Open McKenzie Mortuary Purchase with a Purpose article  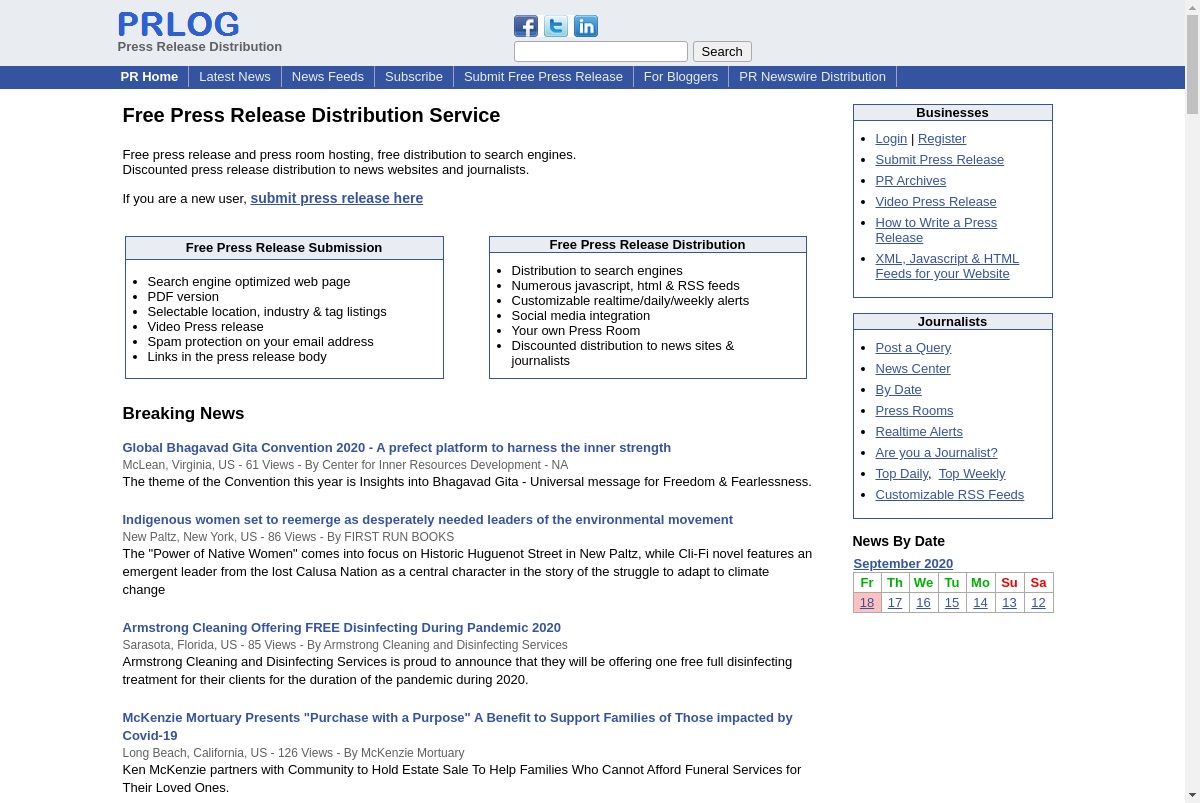[457, 727]
